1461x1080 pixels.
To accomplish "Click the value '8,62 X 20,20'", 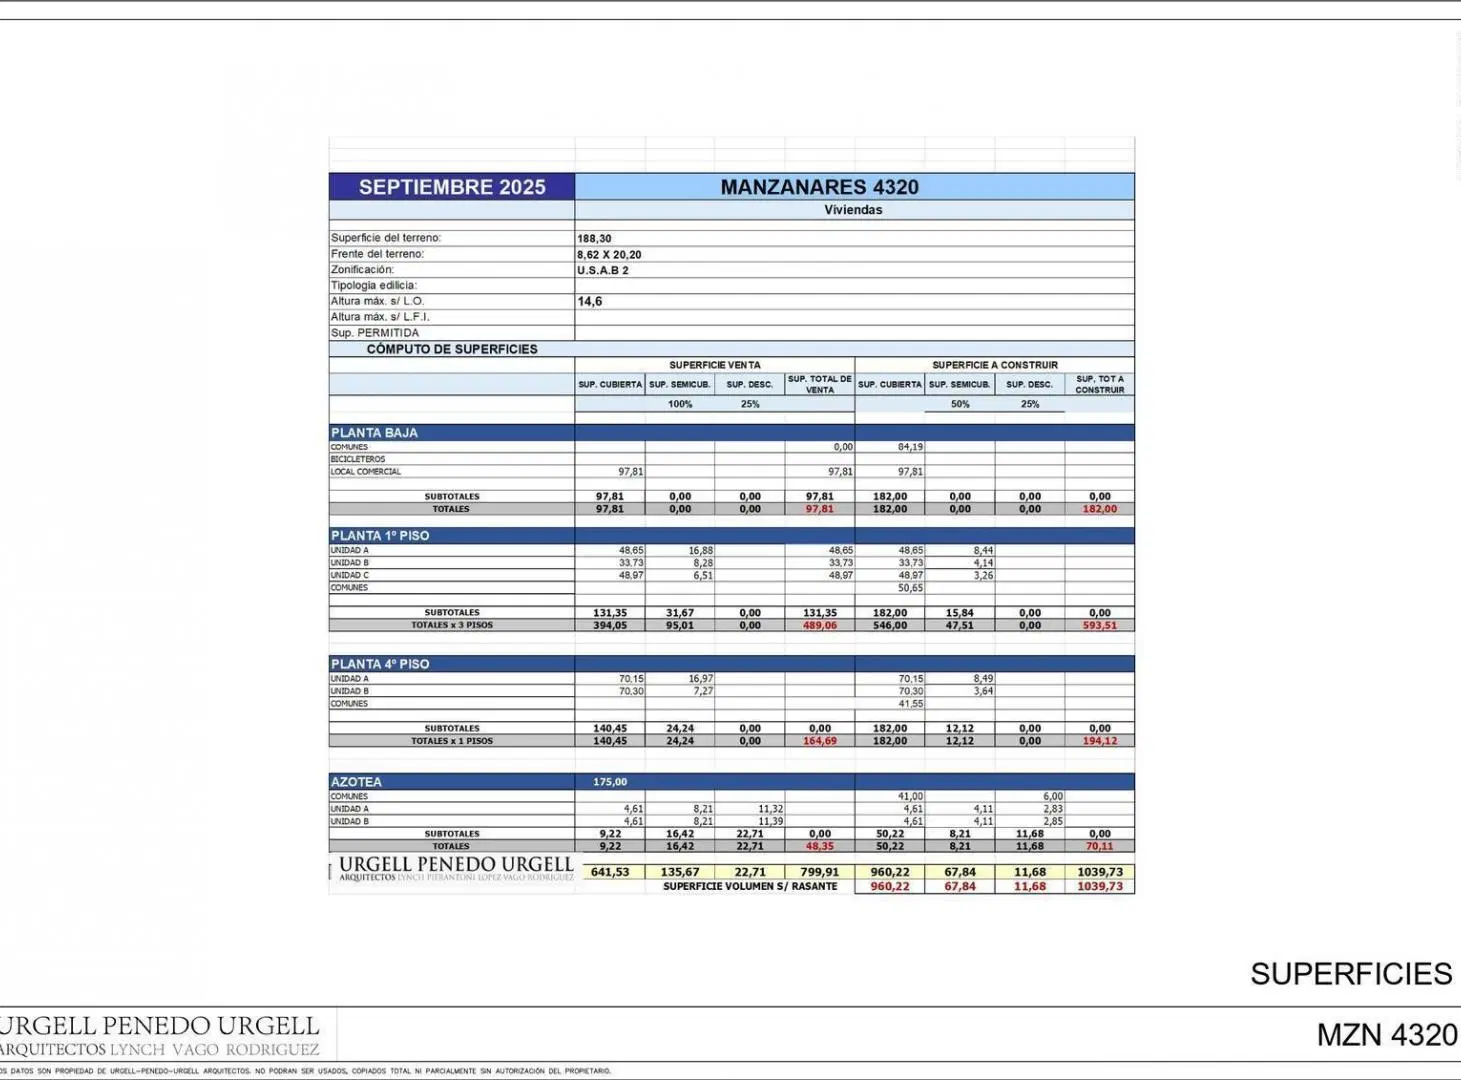I will tap(609, 255).
